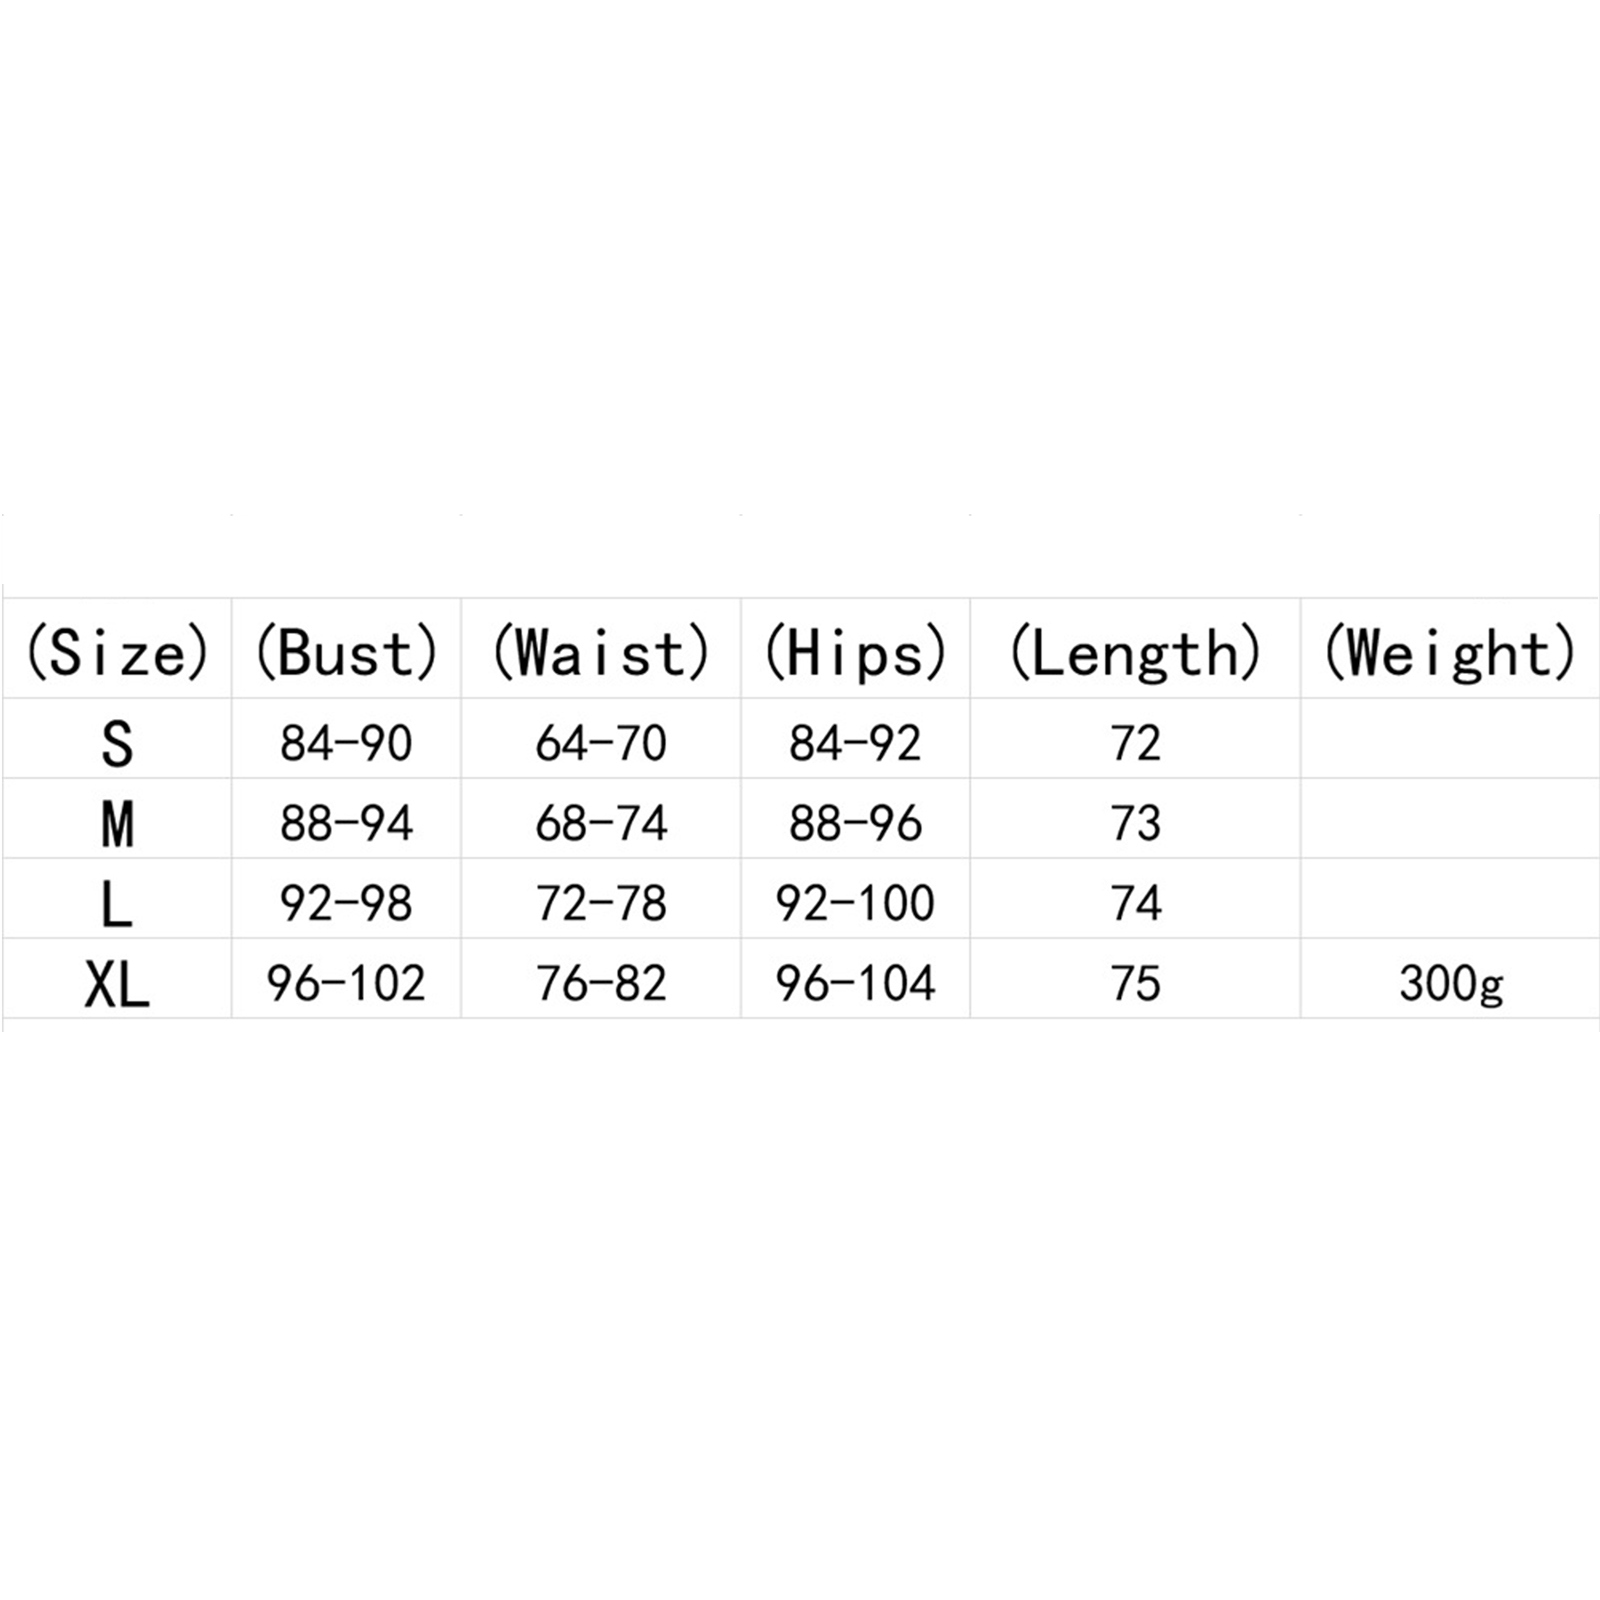This screenshot has width=1600, height=1600.
Task: Click the (Length) column header
Action: click(1135, 653)
